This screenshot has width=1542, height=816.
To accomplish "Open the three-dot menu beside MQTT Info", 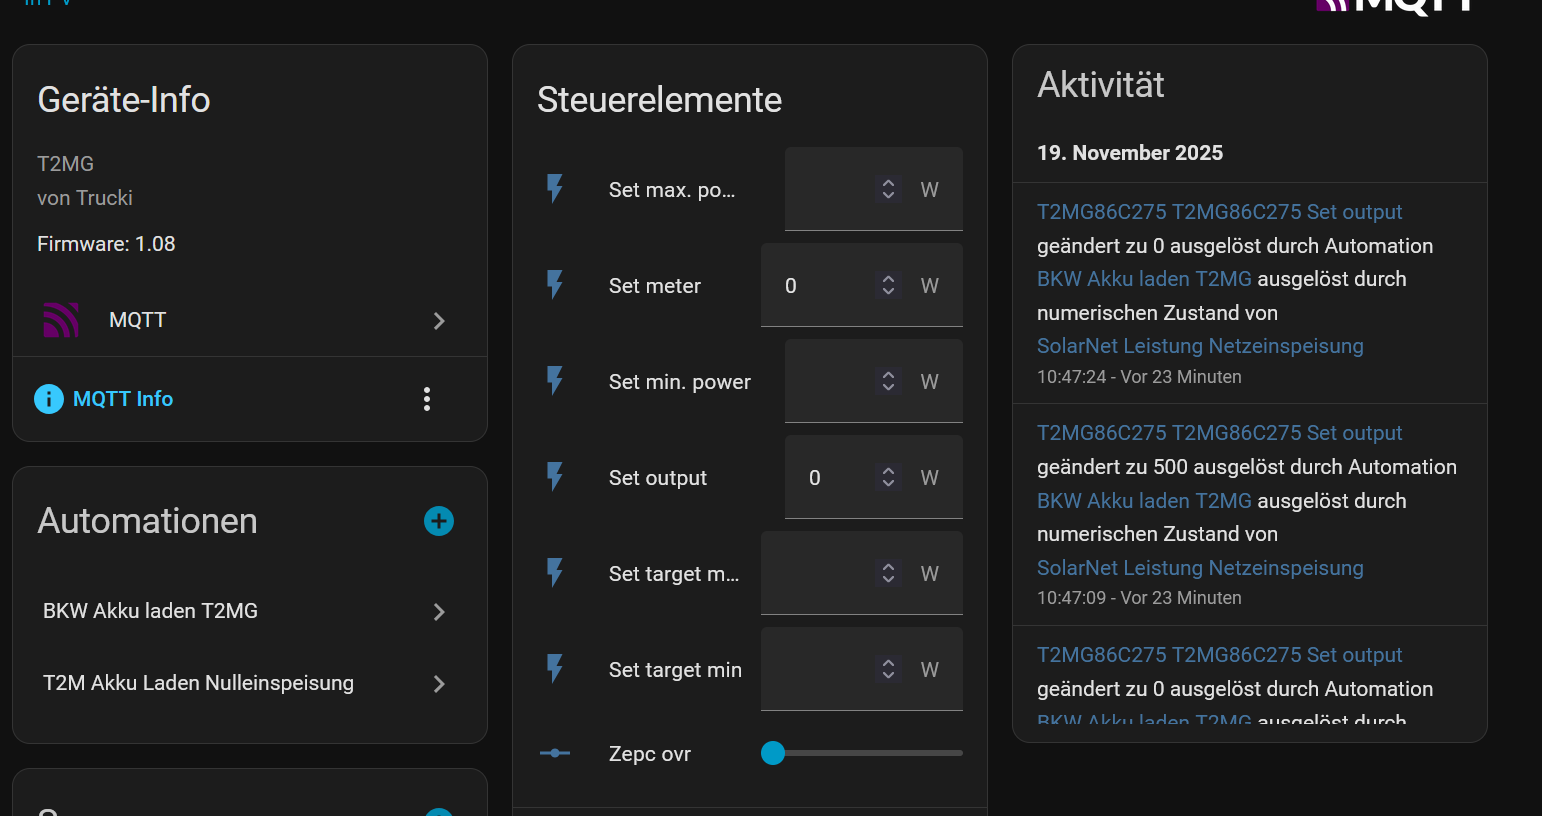I will 427,399.
